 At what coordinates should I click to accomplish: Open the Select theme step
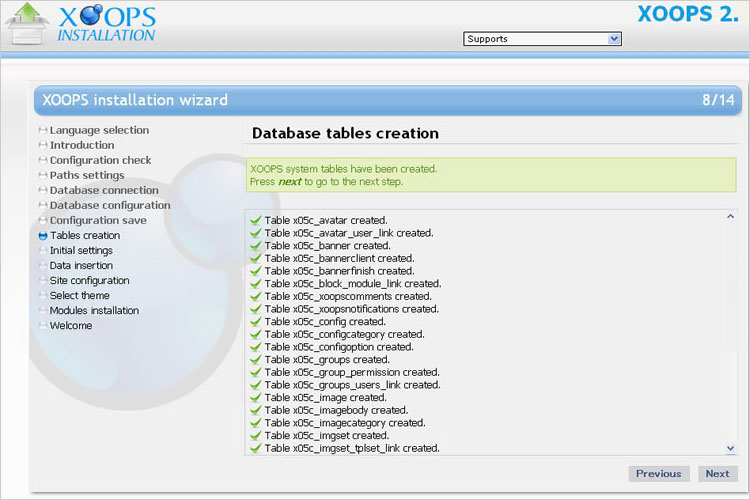(79, 295)
